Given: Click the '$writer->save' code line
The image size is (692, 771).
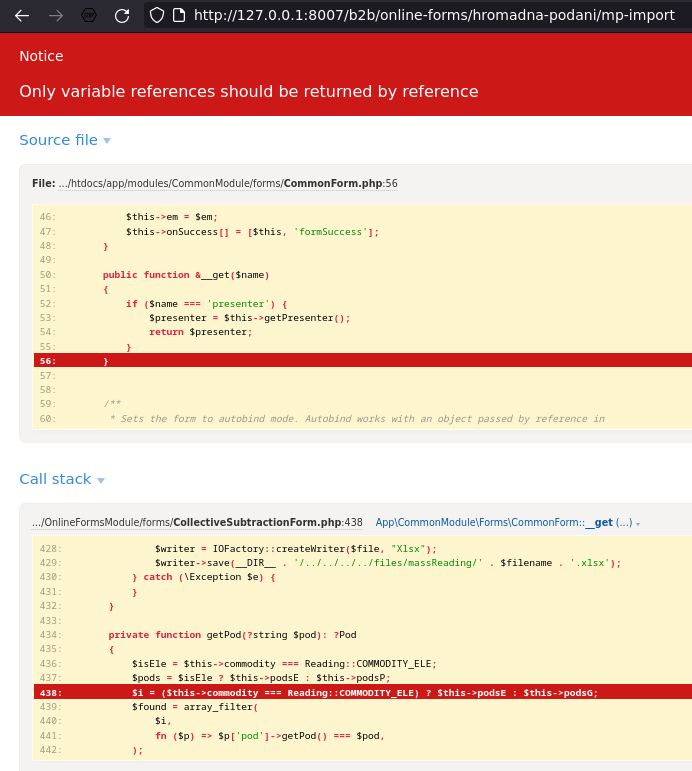Looking at the screenshot, I should click(x=387, y=563).
